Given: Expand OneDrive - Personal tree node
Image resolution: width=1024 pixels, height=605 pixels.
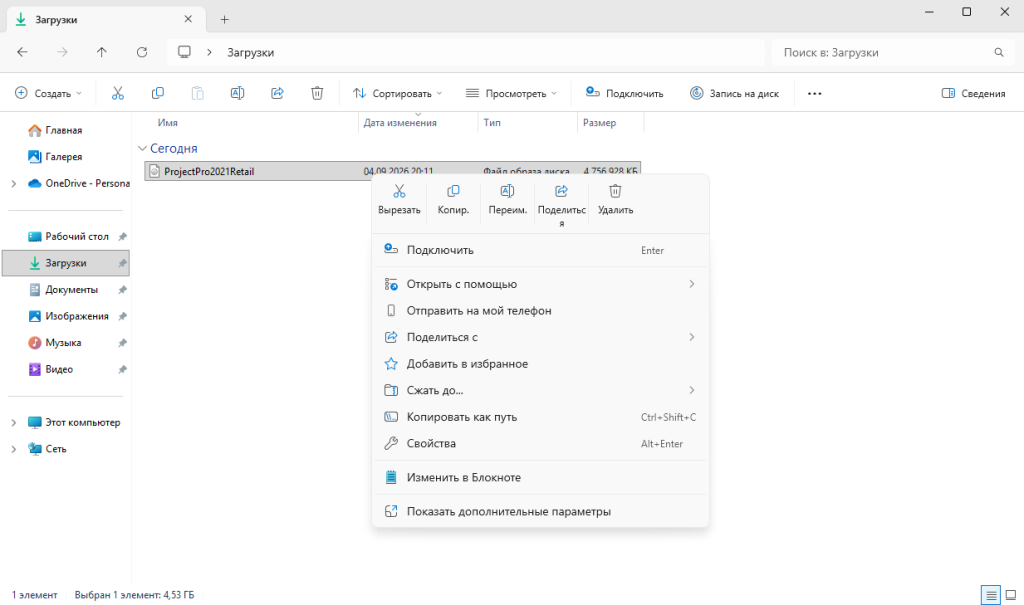Looking at the screenshot, I should tap(14, 184).
